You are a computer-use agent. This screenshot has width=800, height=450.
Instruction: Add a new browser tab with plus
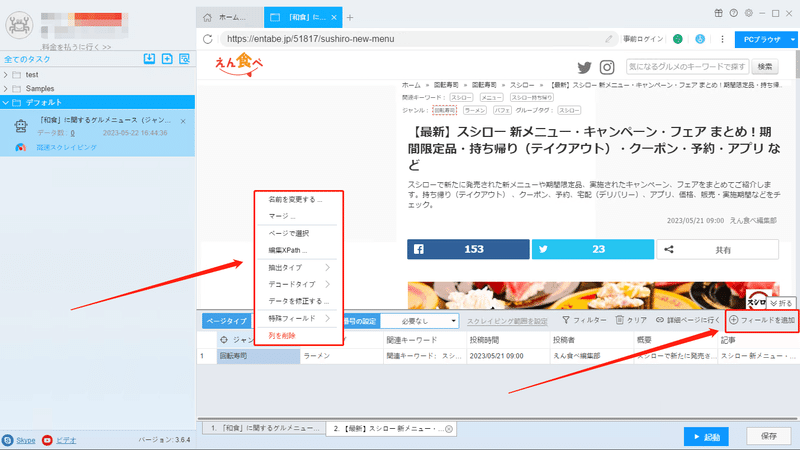(x=350, y=17)
